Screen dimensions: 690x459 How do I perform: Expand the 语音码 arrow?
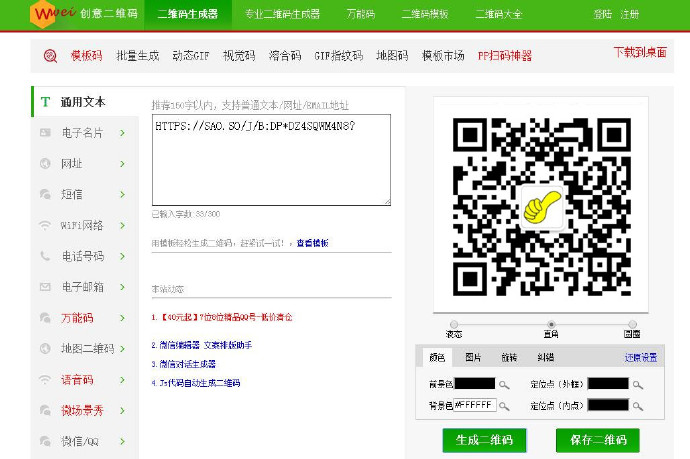tap(122, 380)
